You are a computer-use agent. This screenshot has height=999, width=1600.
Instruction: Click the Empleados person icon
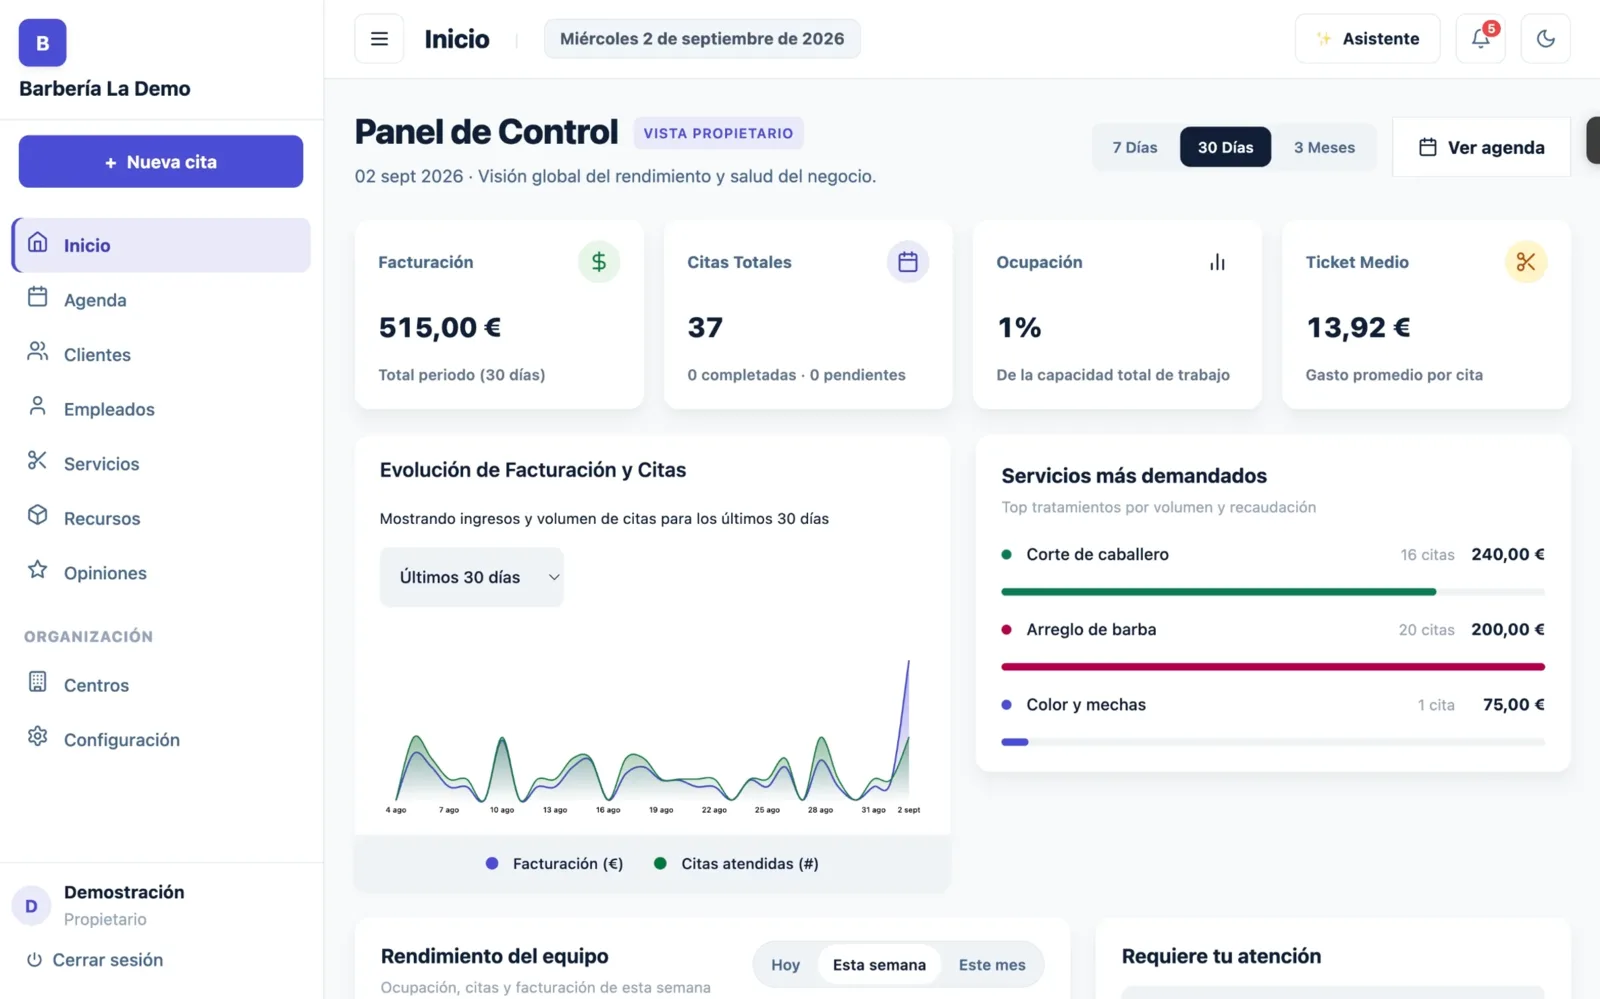click(x=38, y=406)
